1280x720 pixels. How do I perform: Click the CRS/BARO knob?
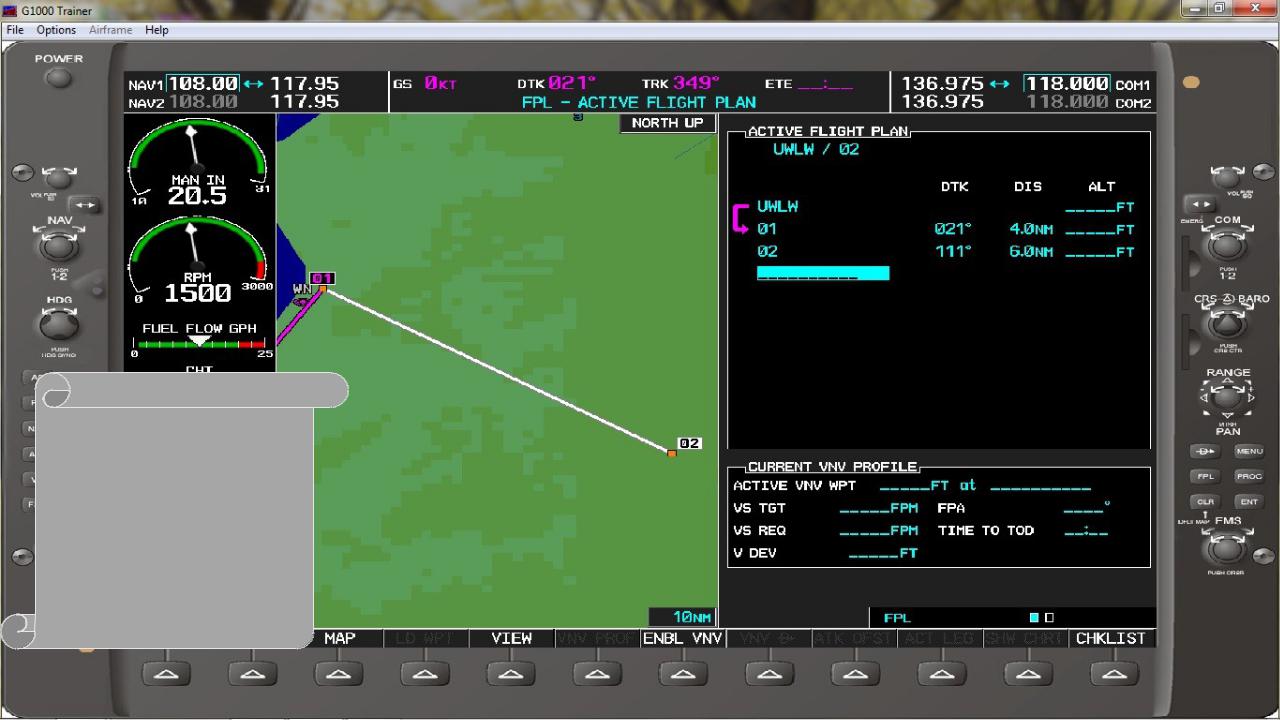[x=1227, y=324]
